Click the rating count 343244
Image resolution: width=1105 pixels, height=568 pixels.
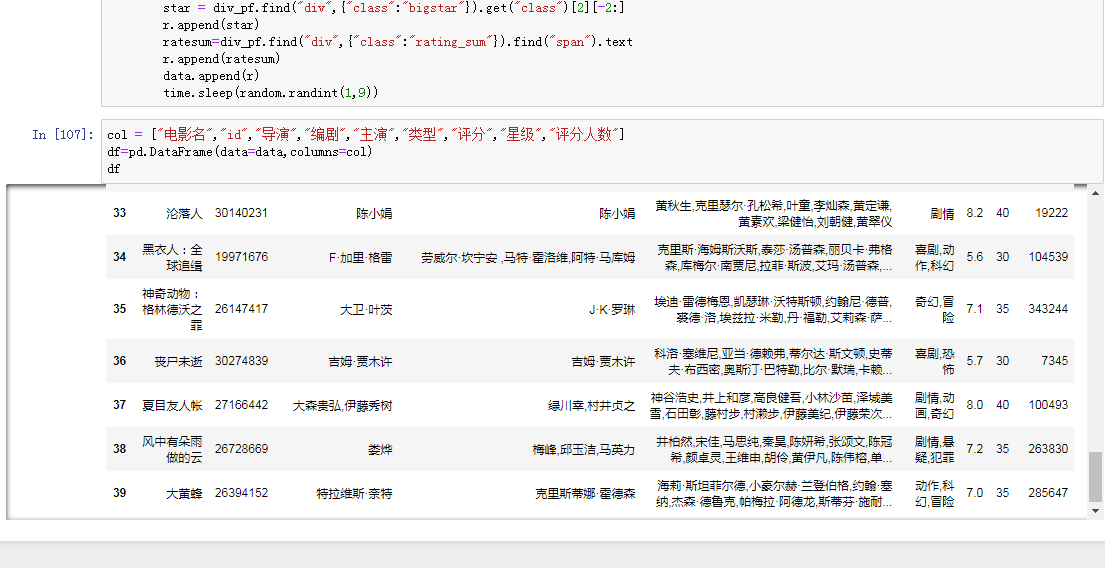pos(1048,309)
